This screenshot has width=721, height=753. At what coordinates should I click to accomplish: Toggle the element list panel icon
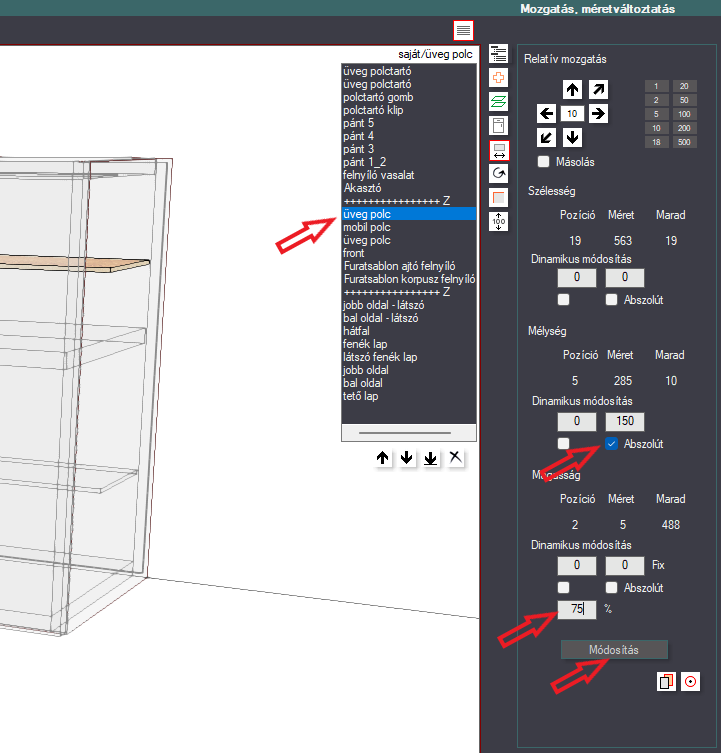tap(463, 31)
